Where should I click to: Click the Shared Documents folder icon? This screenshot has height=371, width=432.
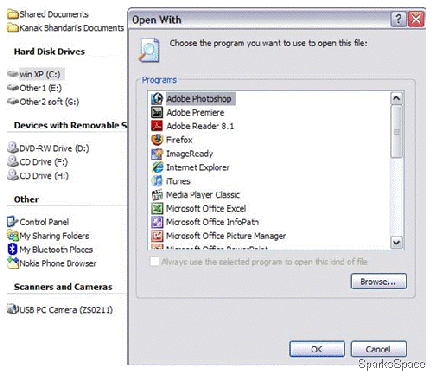[13, 14]
